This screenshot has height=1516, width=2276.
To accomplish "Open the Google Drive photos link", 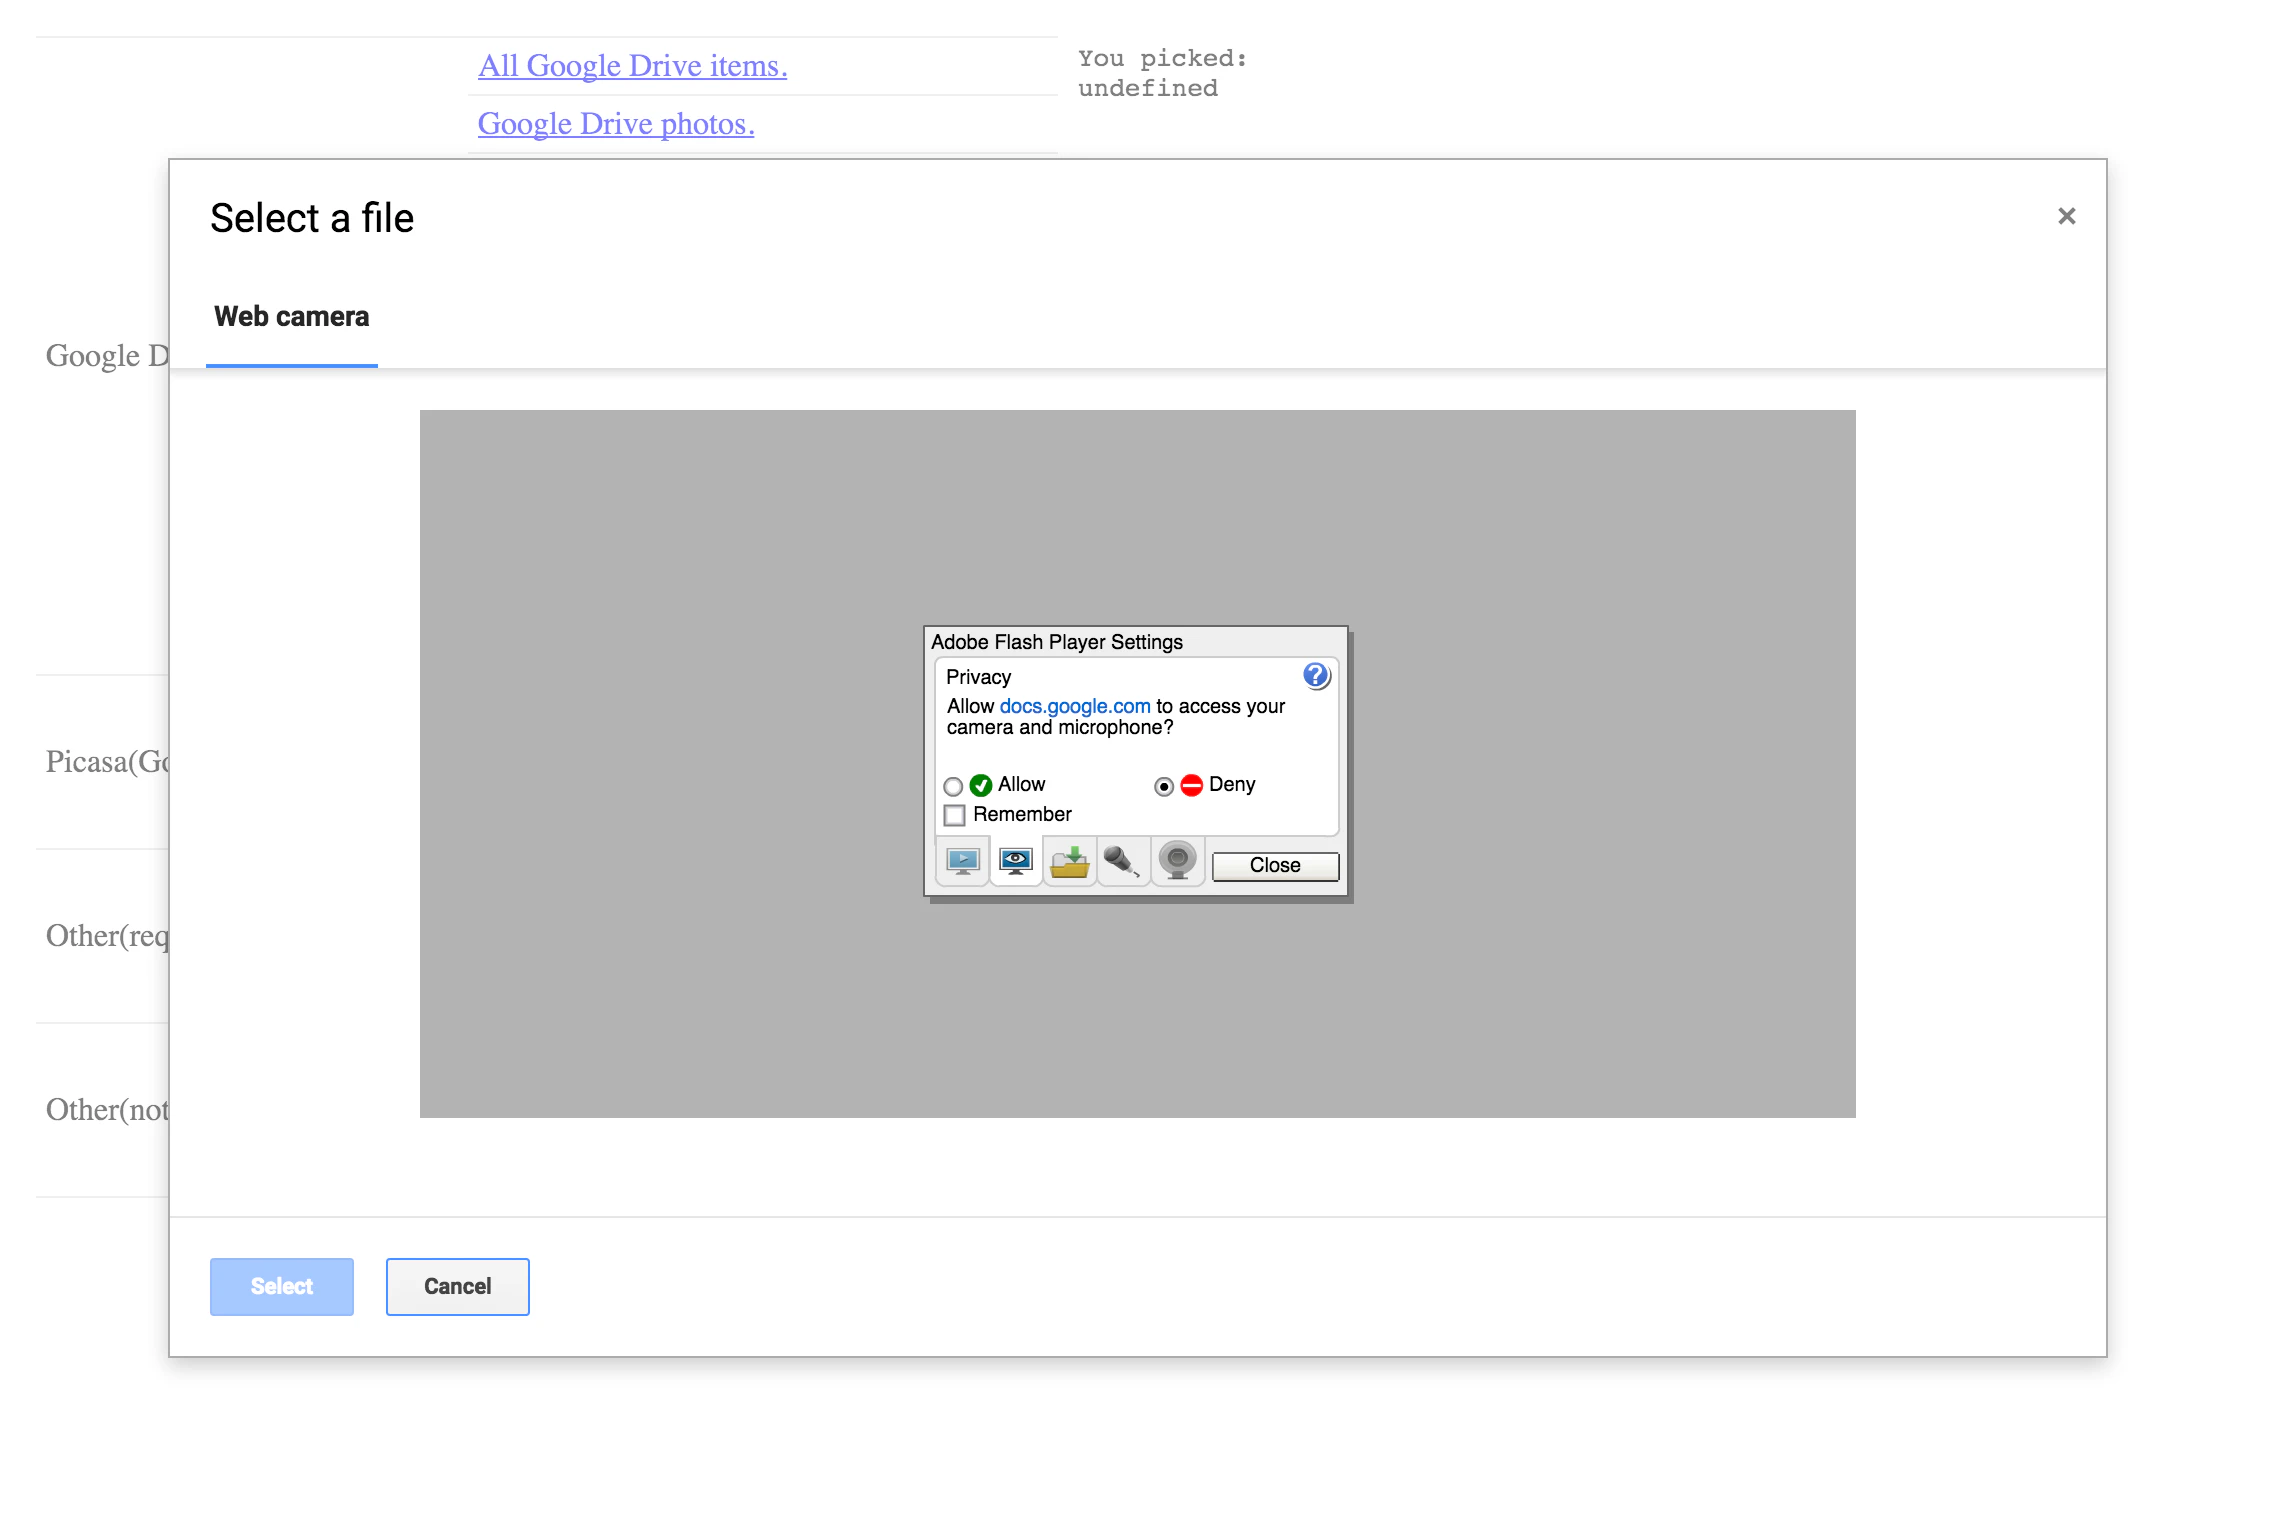I will coord(616,124).
